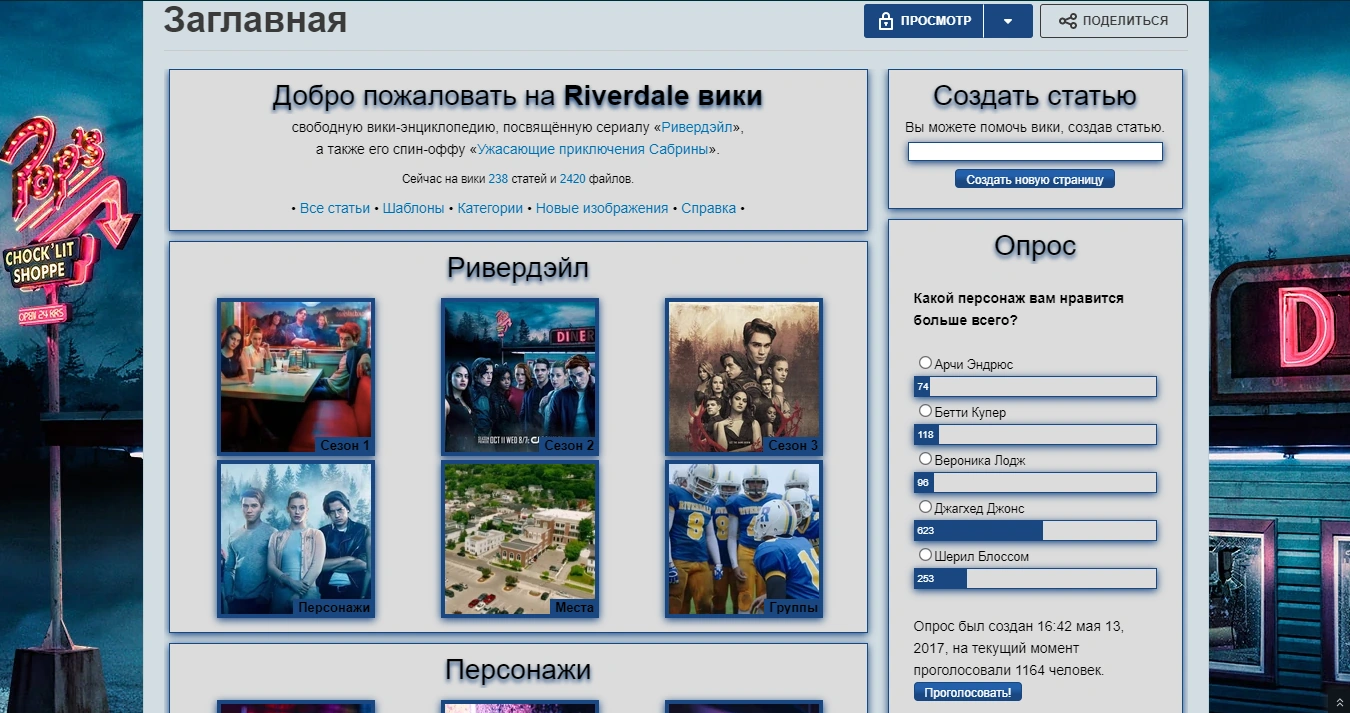The image size is (1350, 713).
Task: Select the Бетти Купер radio button
Action: (x=925, y=411)
